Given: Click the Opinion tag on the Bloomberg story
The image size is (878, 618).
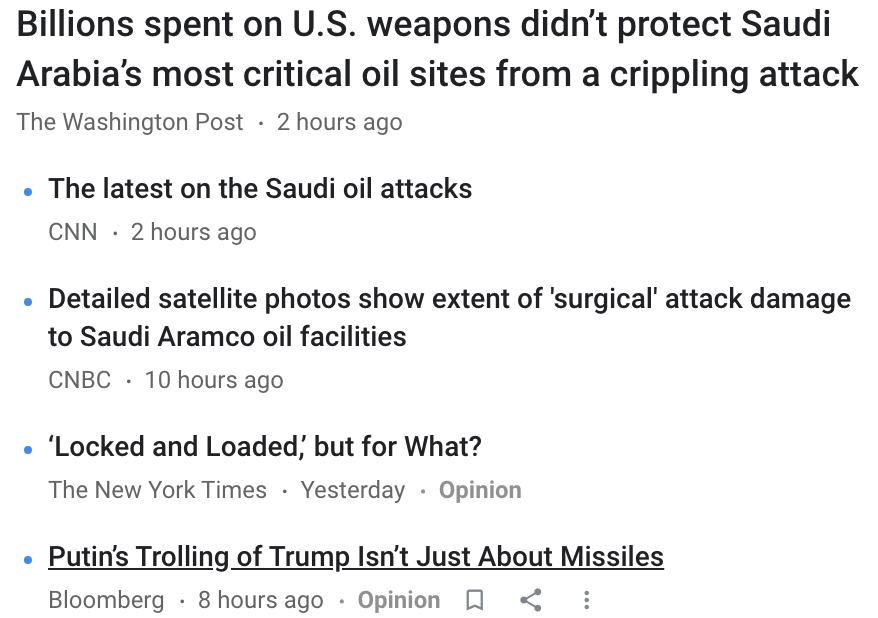Looking at the screenshot, I should pyautogui.click(x=399, y=600).
